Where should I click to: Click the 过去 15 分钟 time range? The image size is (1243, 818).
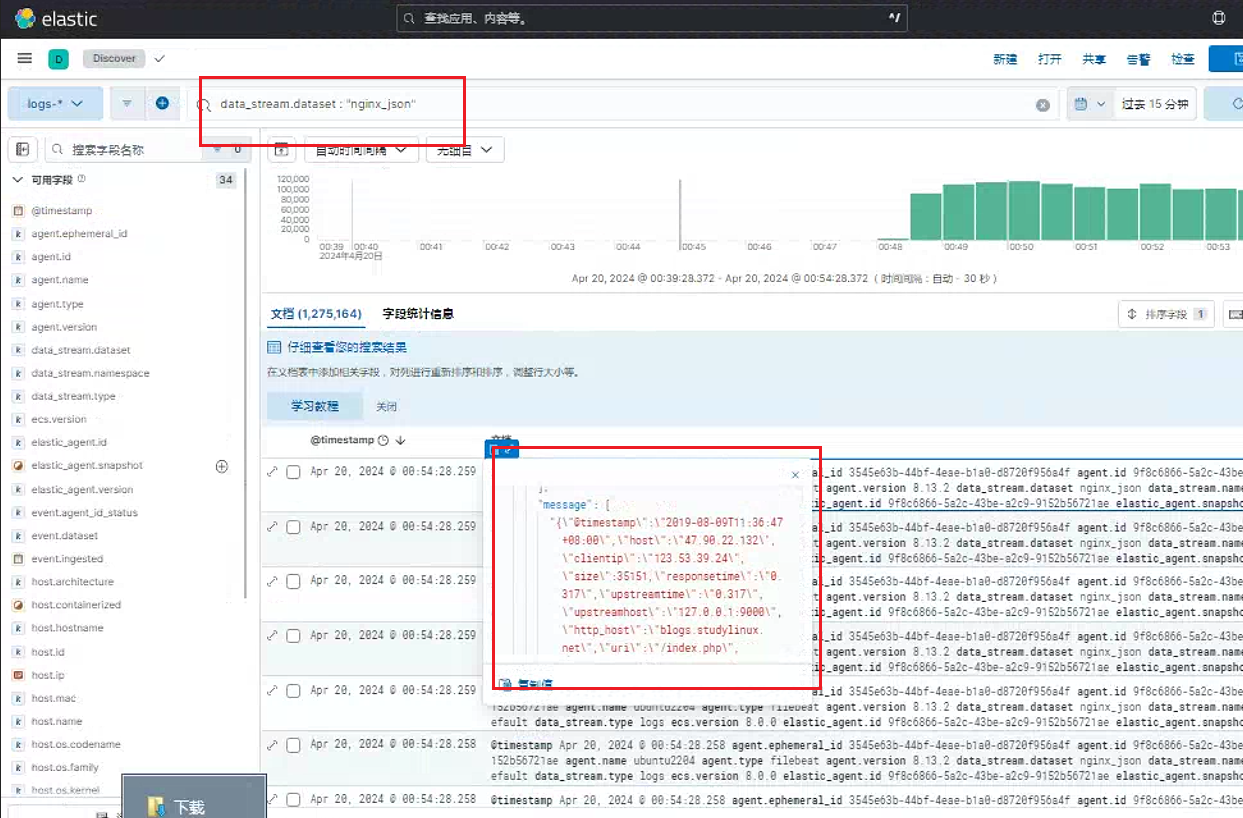(x=1155, y=104)
